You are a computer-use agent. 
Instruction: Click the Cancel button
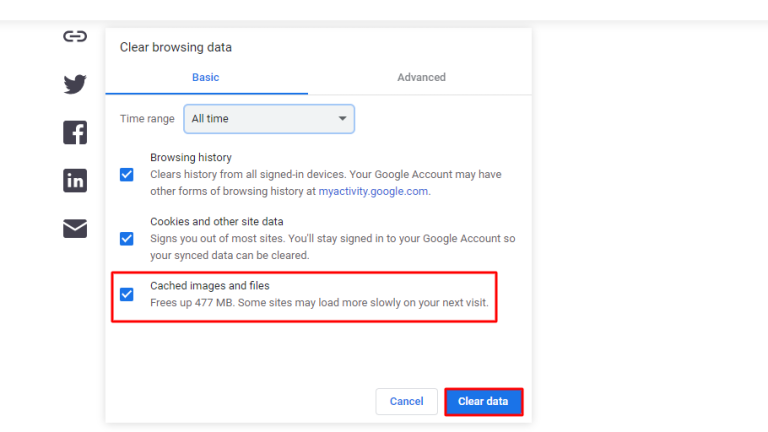(407, 402)
